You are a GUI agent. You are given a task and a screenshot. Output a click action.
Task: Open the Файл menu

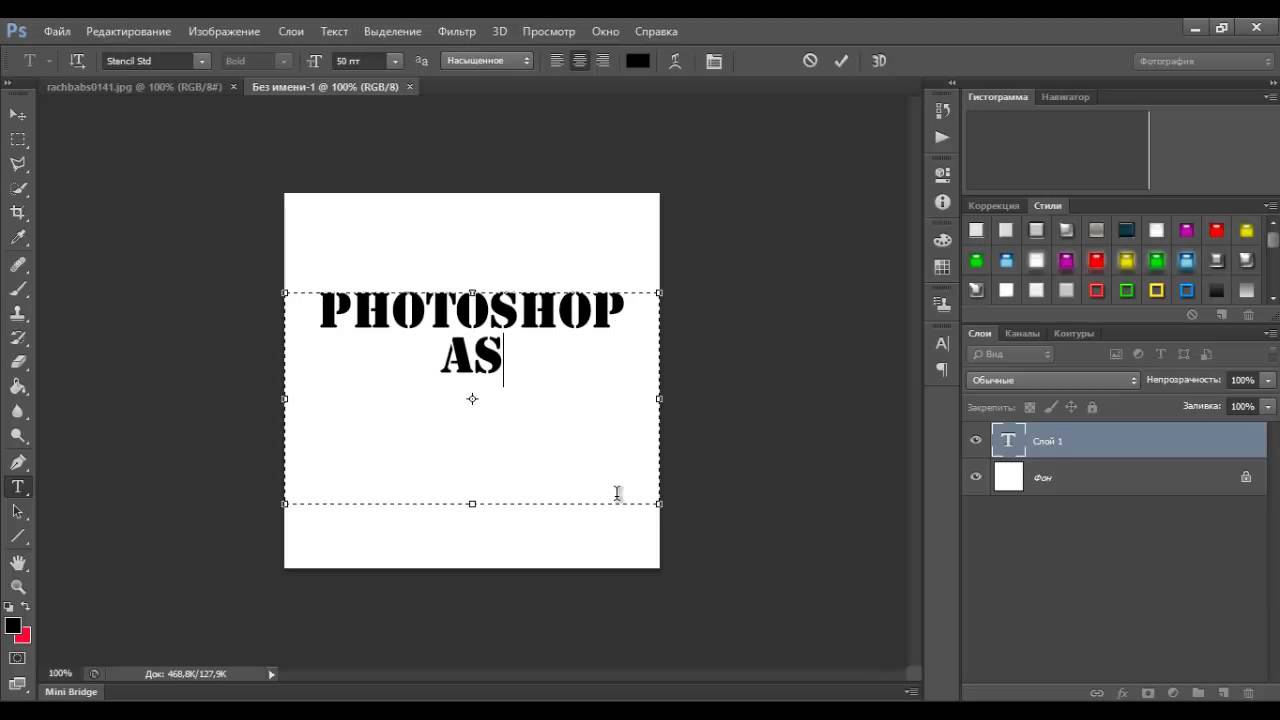pyautogui.click(x=57, y=32)
